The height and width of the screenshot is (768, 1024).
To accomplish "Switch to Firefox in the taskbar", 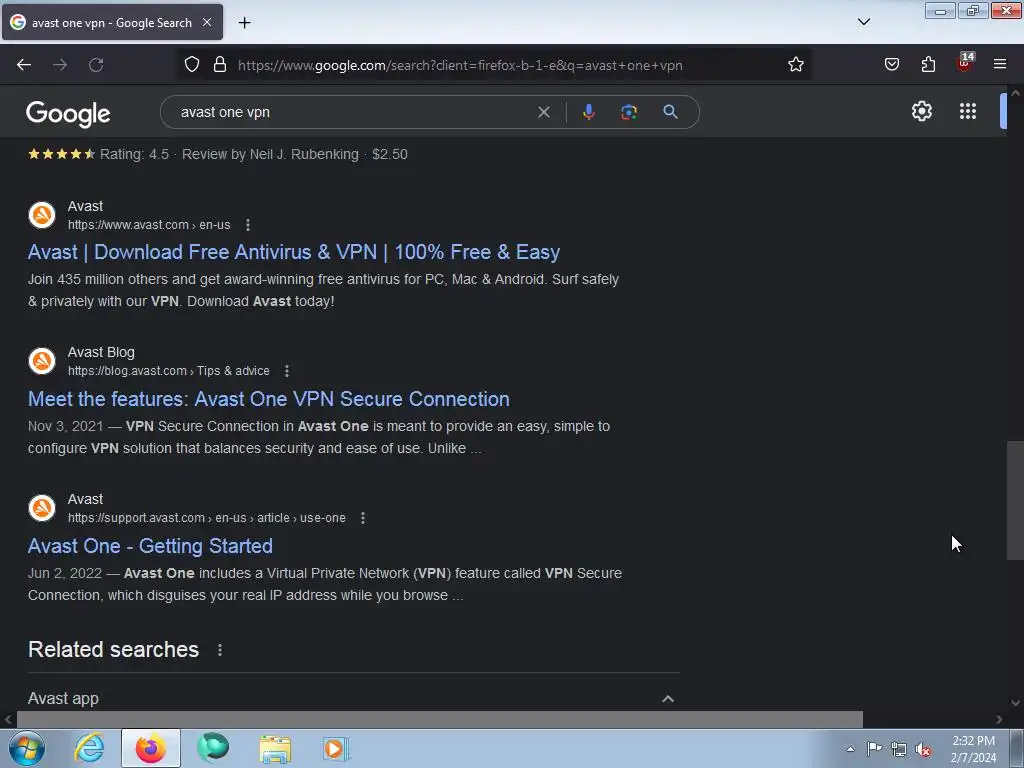I will [x=151, y=748].
